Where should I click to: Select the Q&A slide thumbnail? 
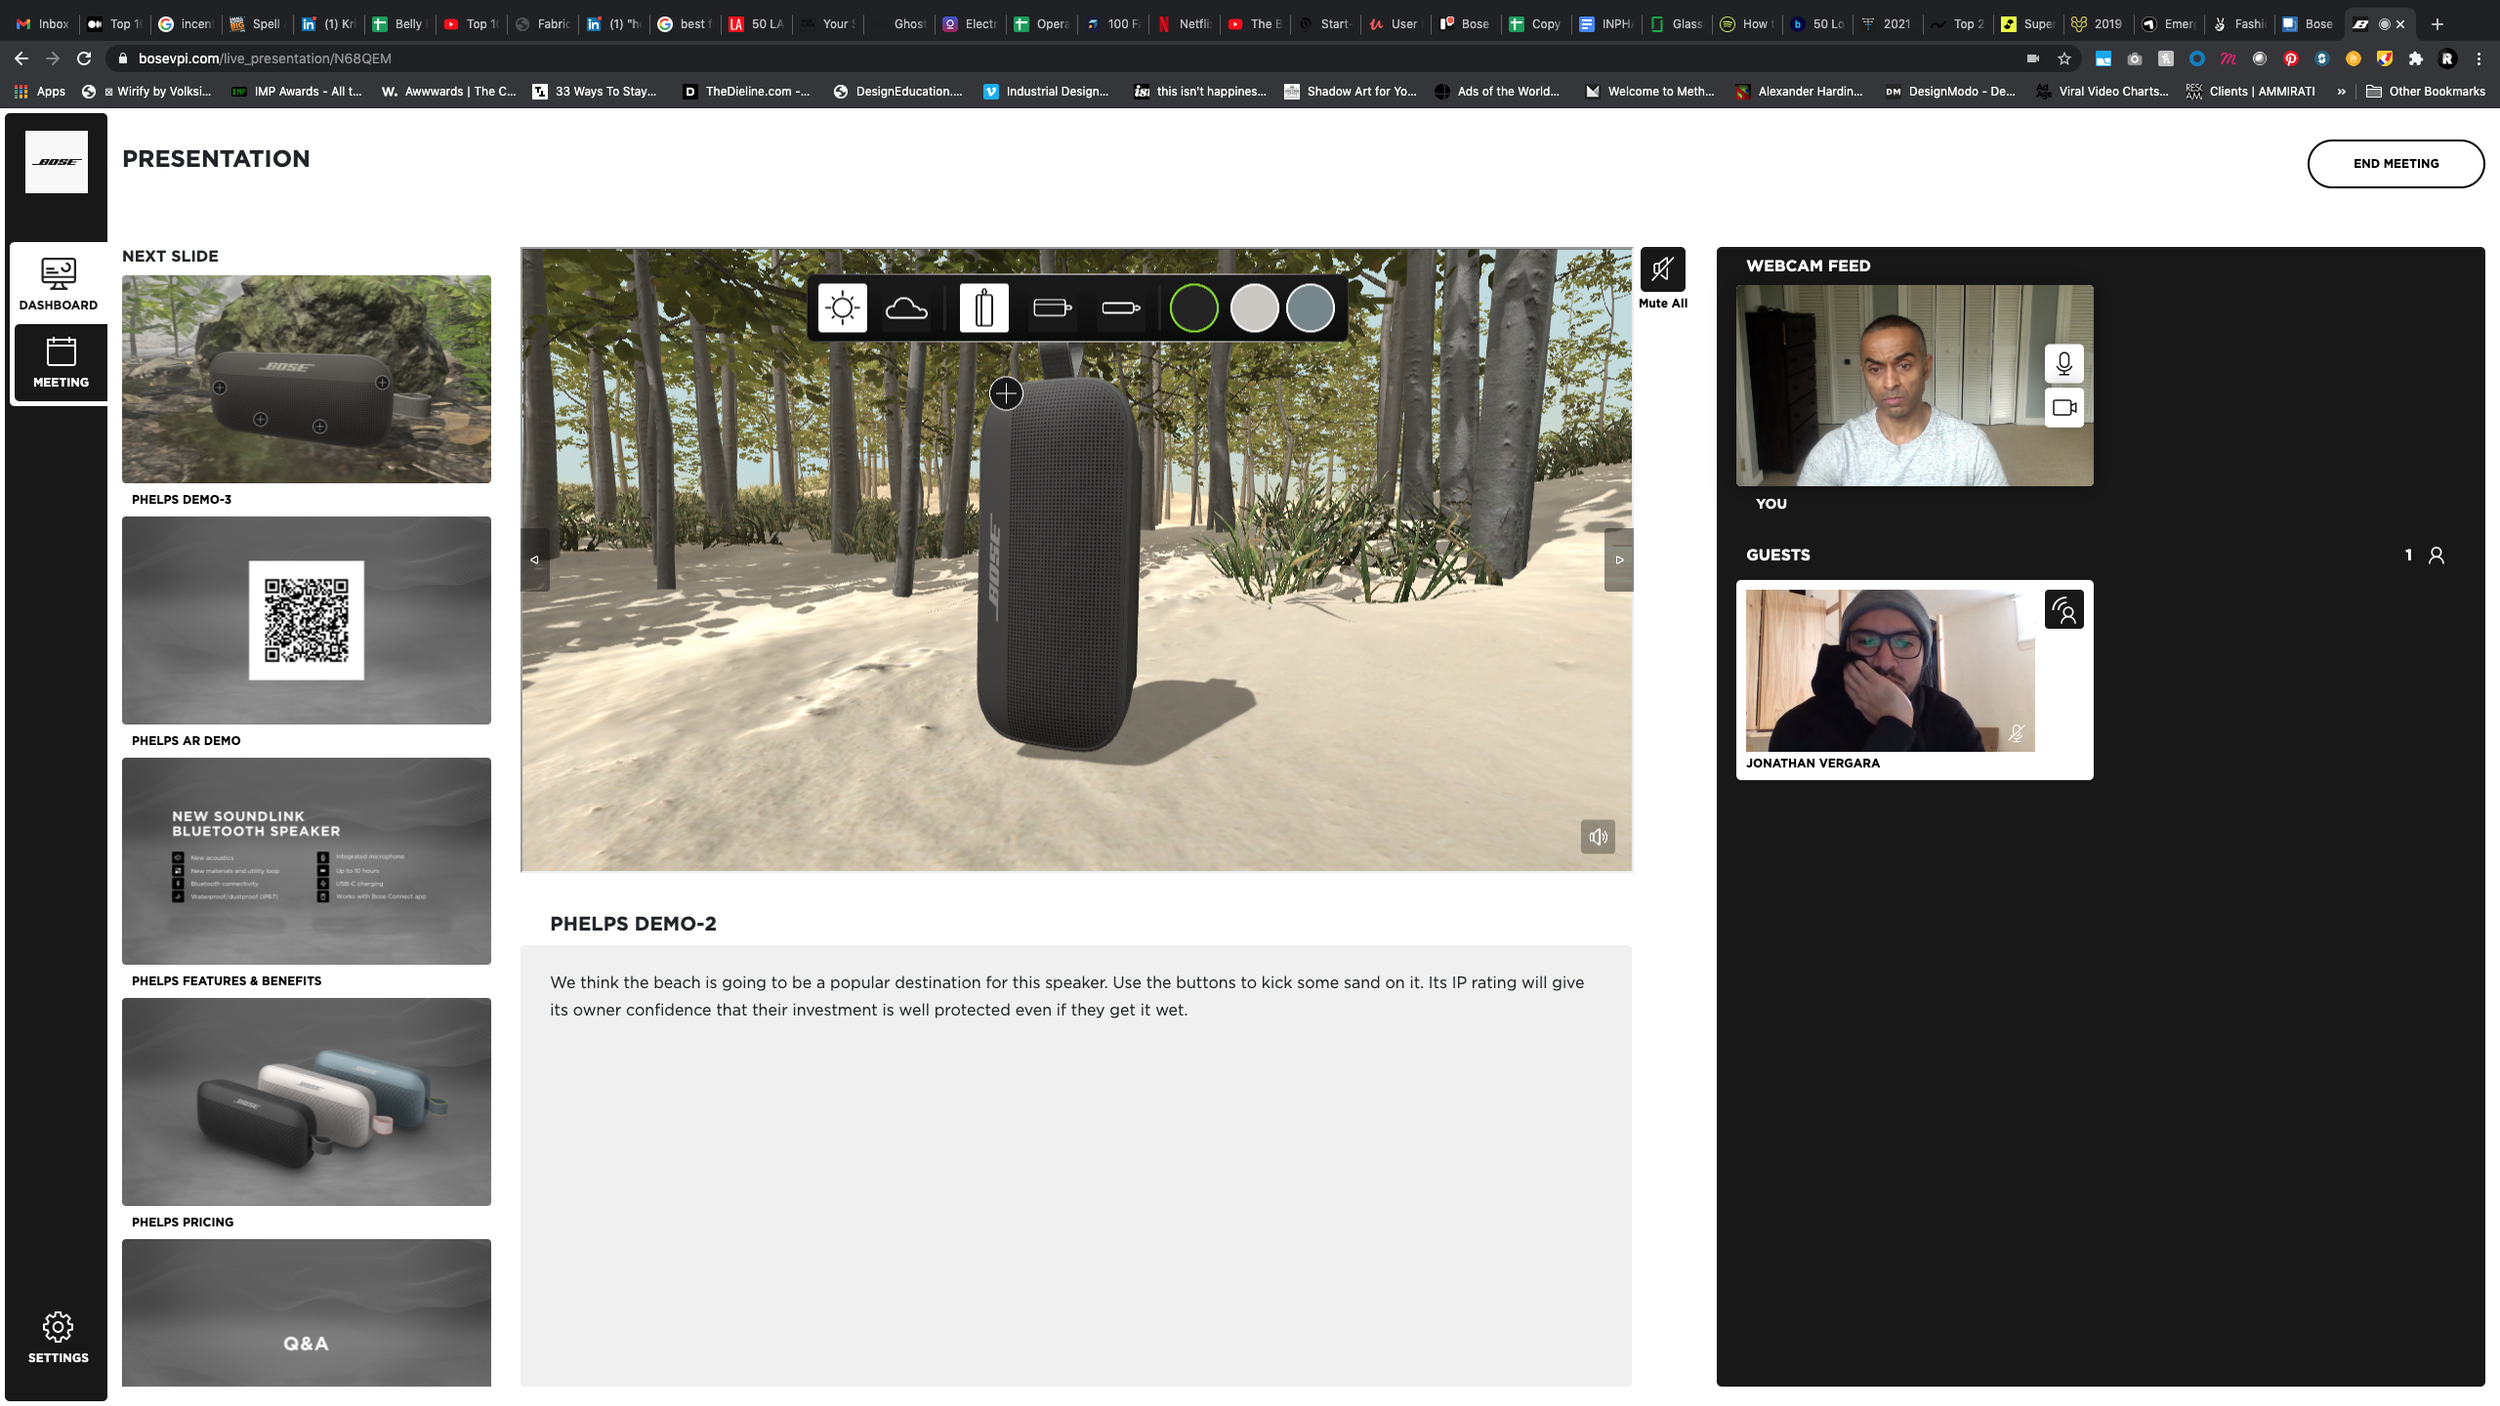306,1312
